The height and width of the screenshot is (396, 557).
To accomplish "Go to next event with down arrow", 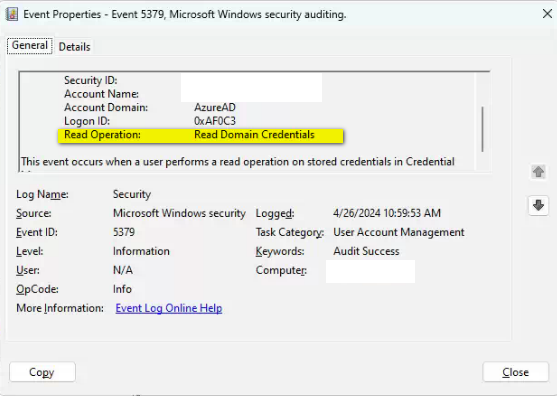I will tap(539, 205).
